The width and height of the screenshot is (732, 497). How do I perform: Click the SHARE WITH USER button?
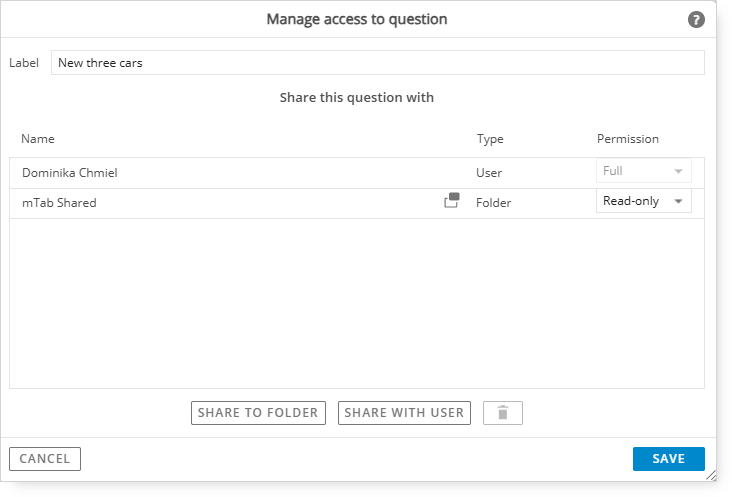click(404, 413)
